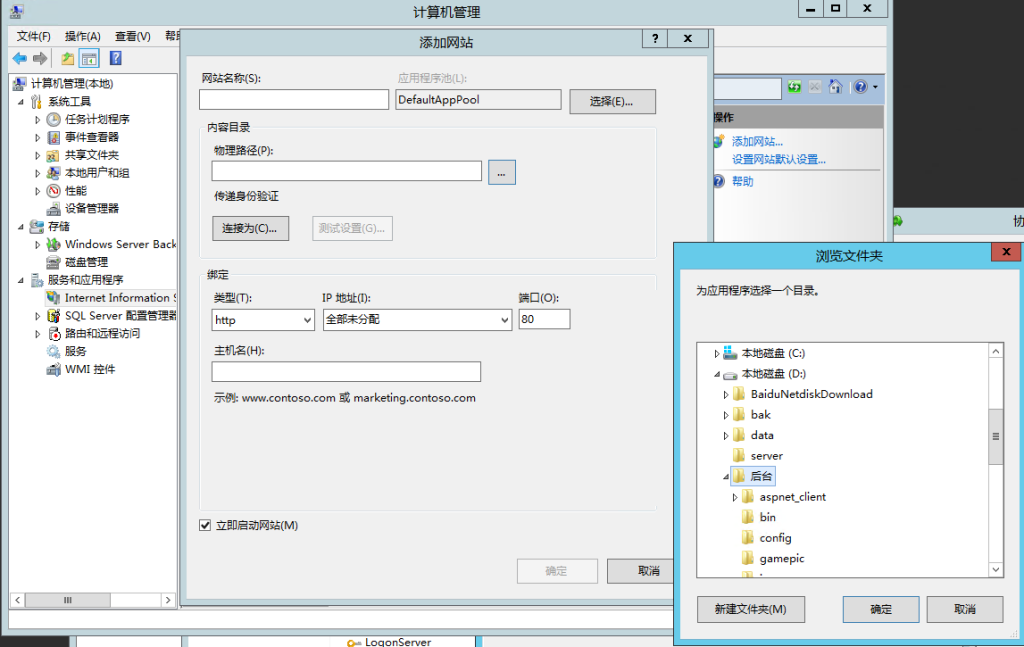
Task: Collapse the 后台 folder in browse tree
Action: [x=724, y=477]
